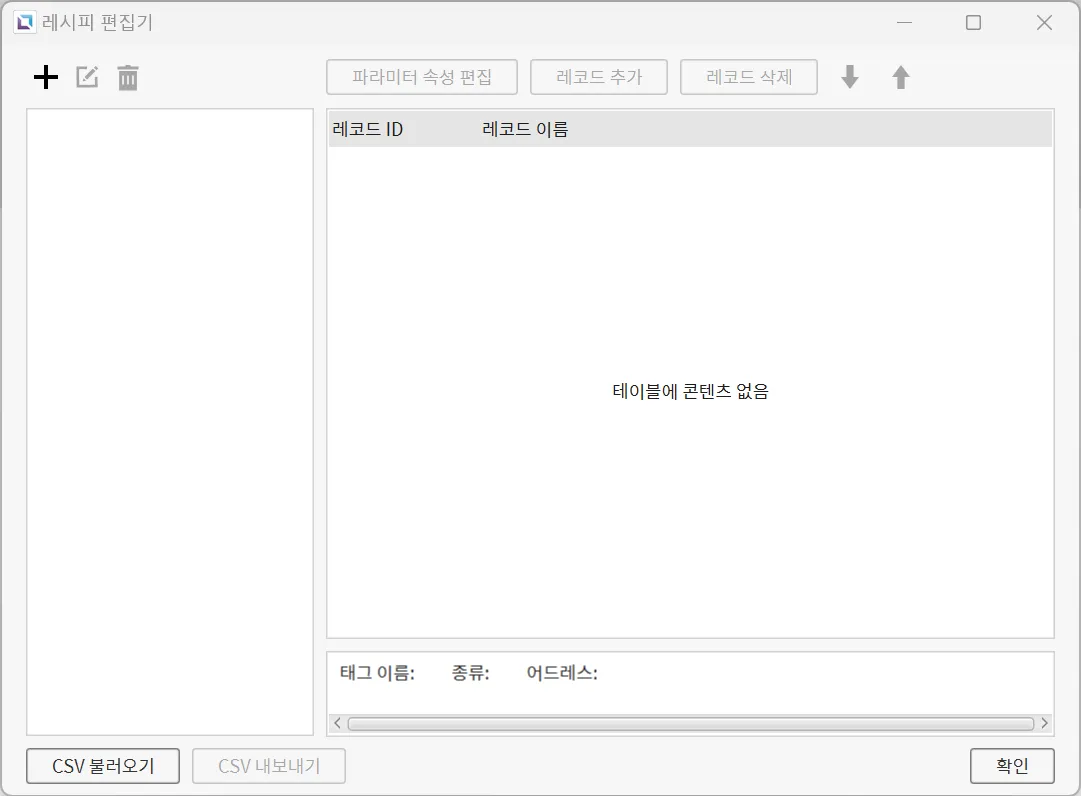
Task: Click the edit recipe pencil icon
Action: pyautogui.click(x=88, y=77)
